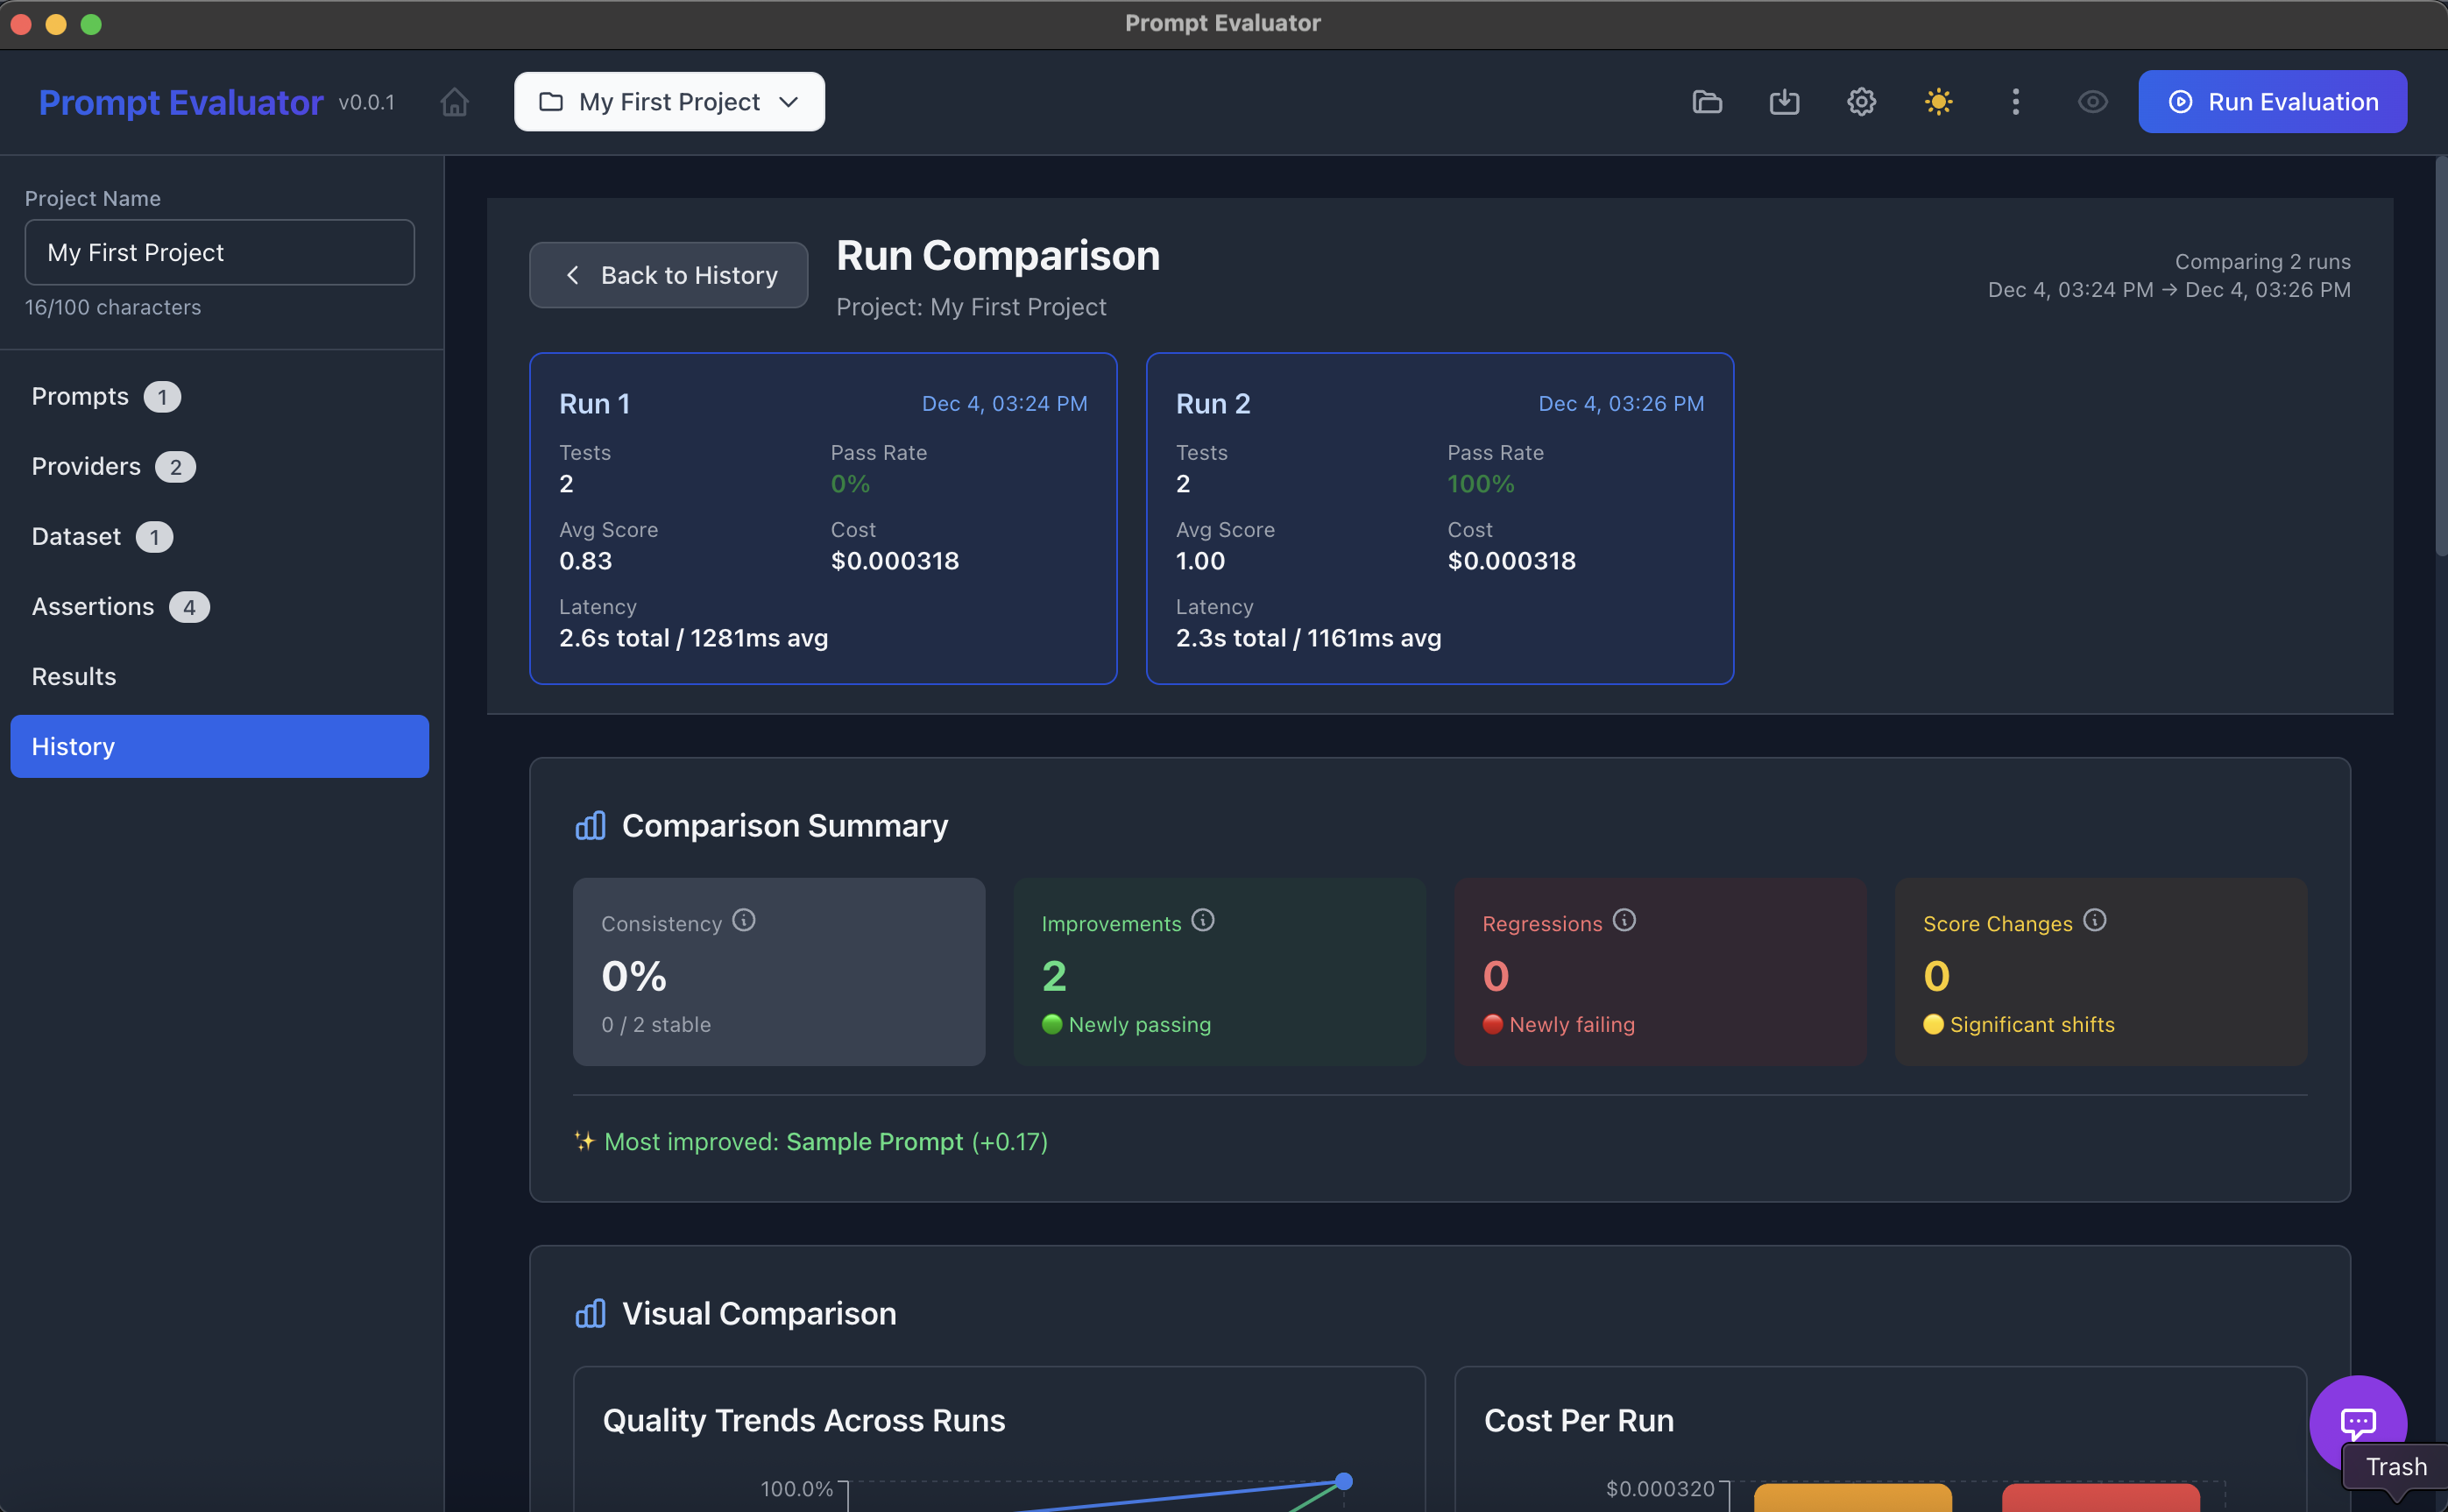Open the Prompts section in sidebar
This screenshot has height=1512, width=2448.
tap(80, 397)
